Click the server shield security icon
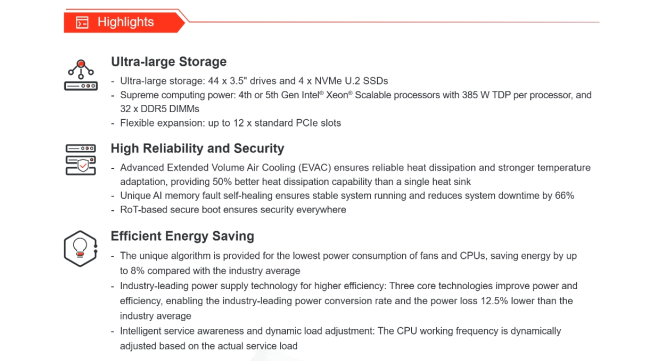 click(x=81, y=160)
